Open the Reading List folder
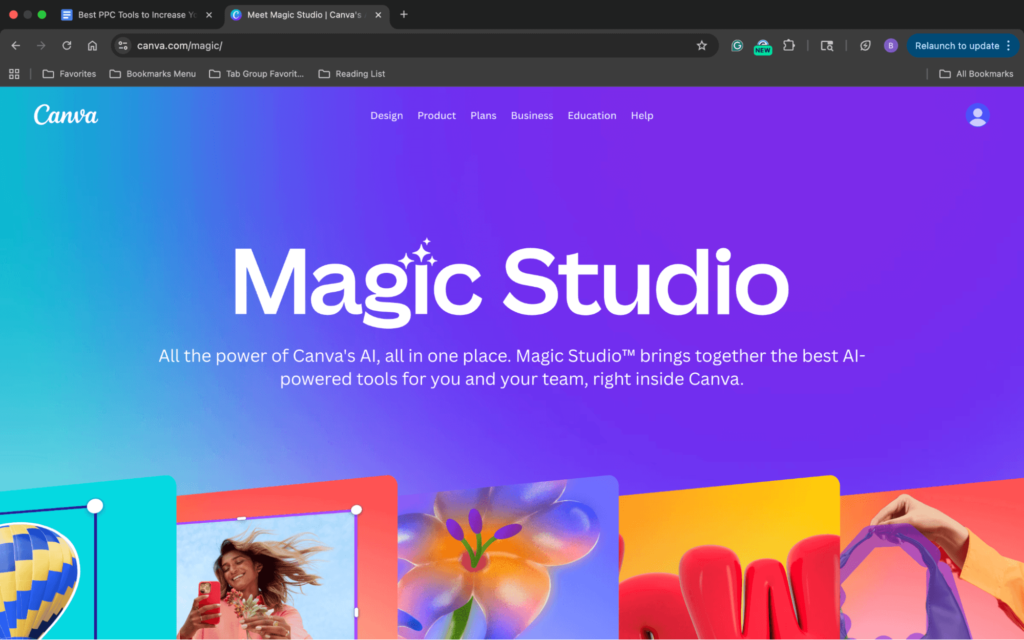The image size is (1024, 640). (351, 74)
